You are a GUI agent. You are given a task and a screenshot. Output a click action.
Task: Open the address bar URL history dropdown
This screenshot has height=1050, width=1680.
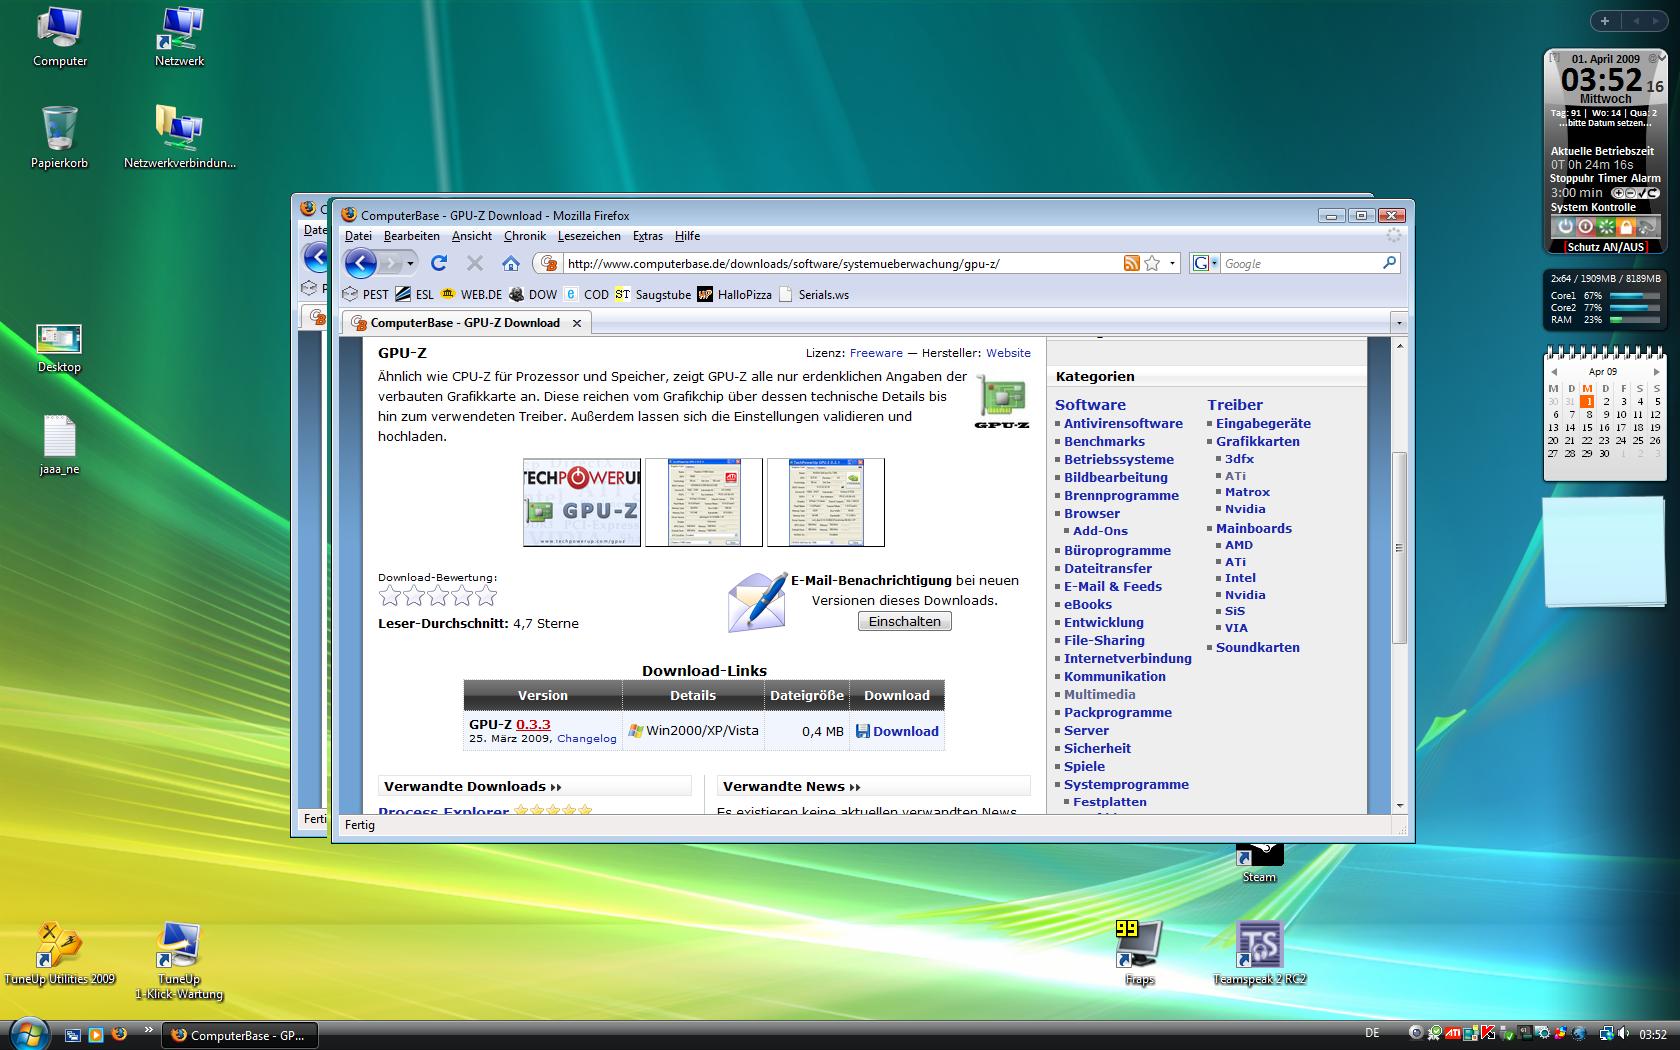click(x=1173, y=263)
